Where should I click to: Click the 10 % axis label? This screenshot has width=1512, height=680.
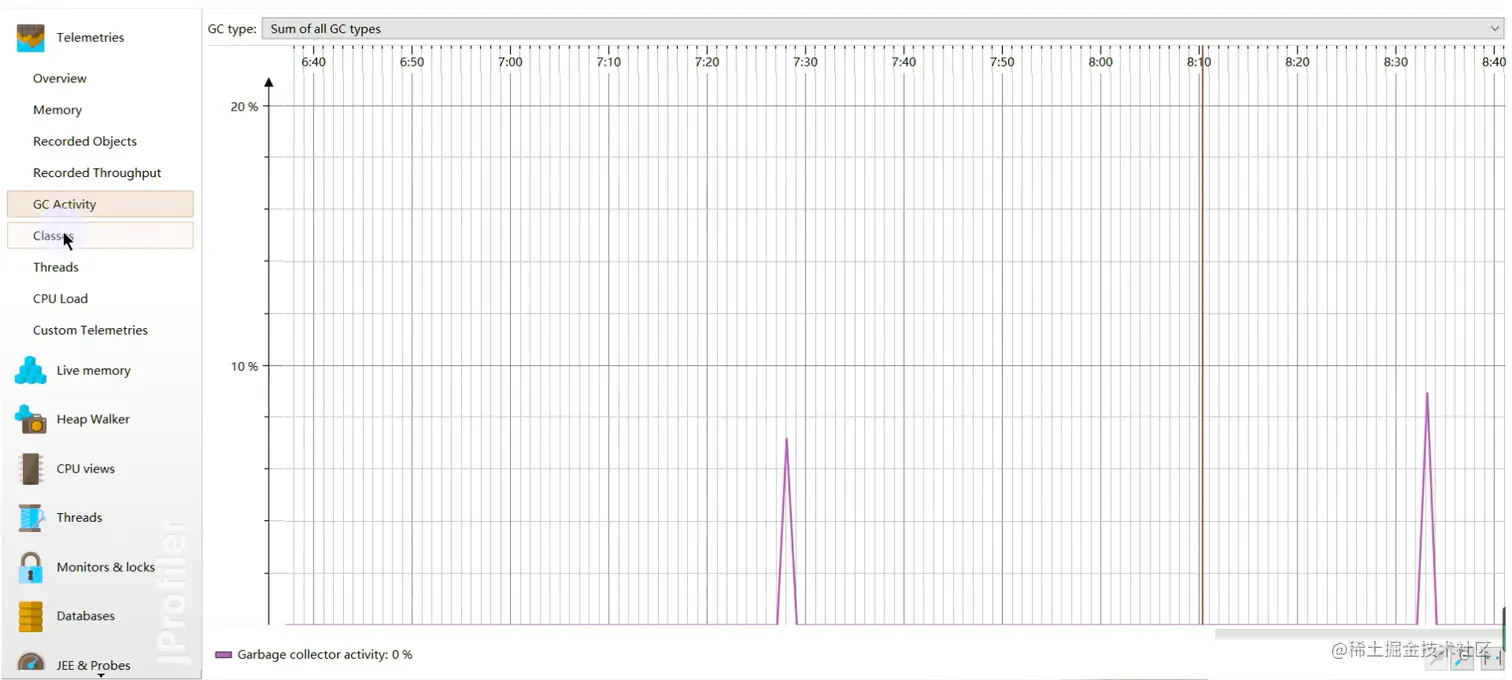coord(244,366)
